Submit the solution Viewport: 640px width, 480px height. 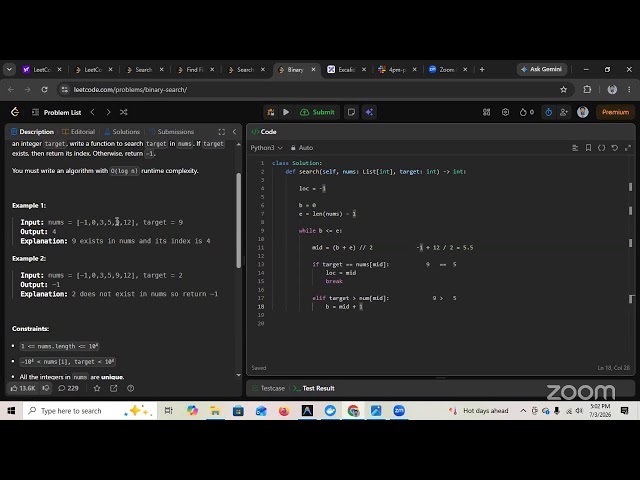pos(318,112)
